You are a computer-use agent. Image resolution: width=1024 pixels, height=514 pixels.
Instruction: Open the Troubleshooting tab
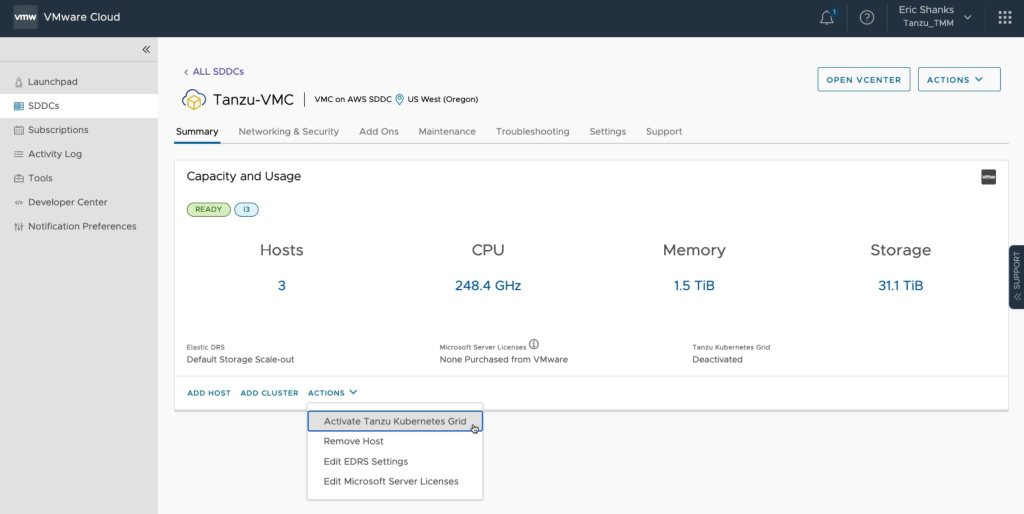532,131
